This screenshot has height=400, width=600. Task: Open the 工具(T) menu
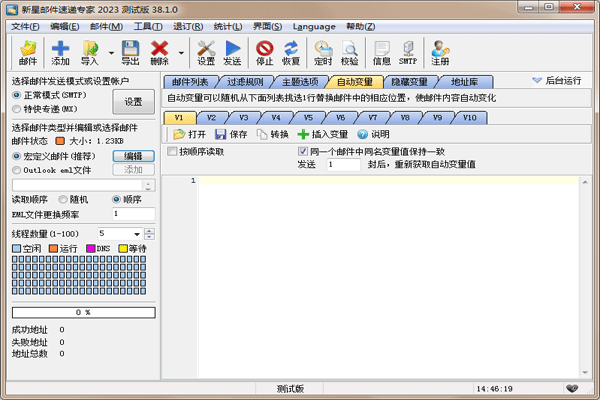[x=149, y=26]
